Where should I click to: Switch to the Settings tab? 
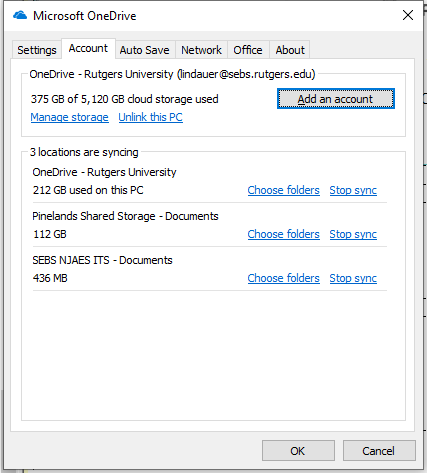37,50
